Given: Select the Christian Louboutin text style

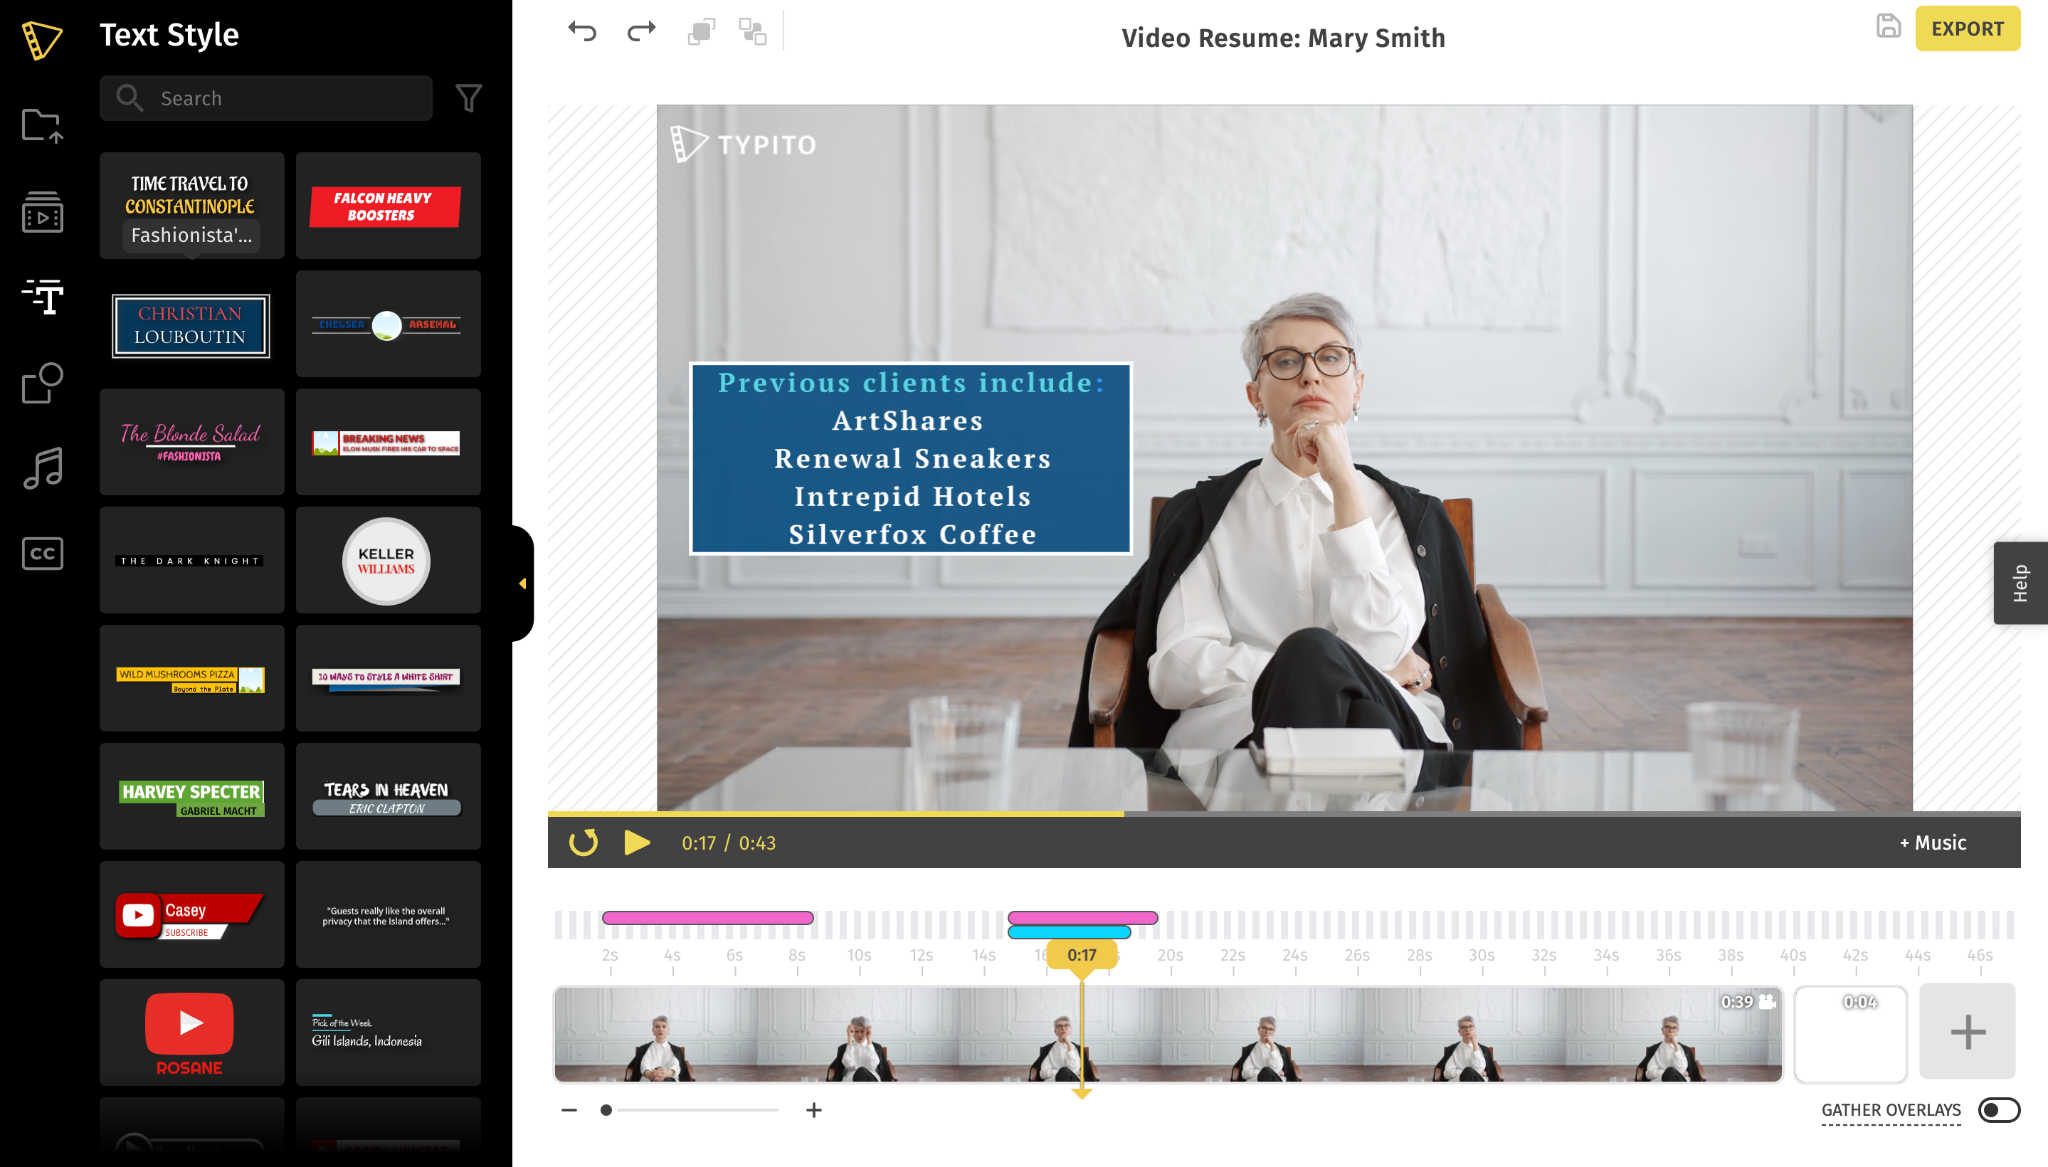Looking at the screenshot, I should point(192,324).
